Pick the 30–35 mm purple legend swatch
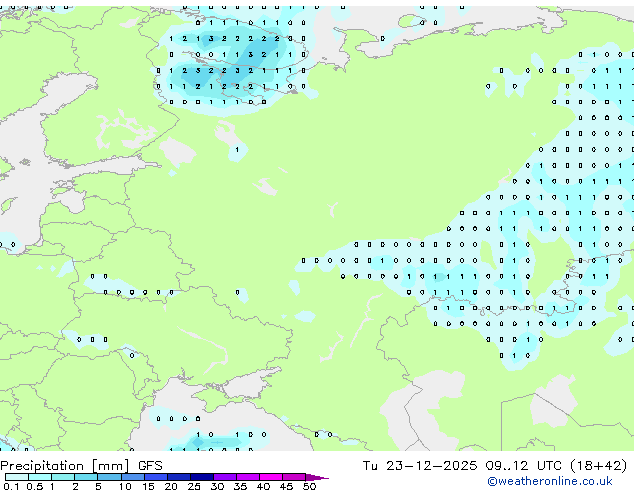 click(x=224, y=477)
